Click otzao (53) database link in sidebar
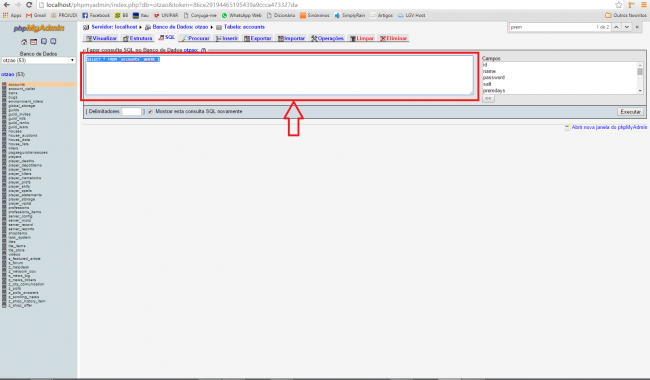This screenshot has width=650, height=380. (13, 75)
